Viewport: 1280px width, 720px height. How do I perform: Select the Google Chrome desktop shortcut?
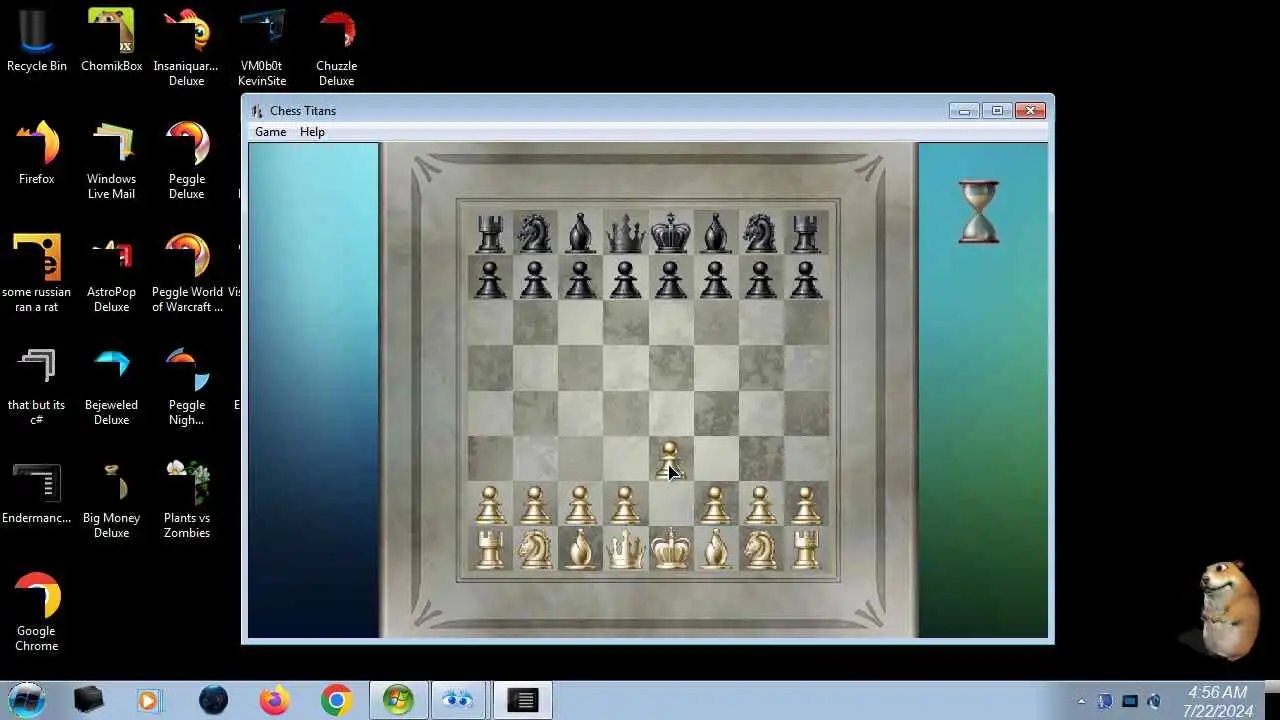pyautogui.click(x=37, y=612)
